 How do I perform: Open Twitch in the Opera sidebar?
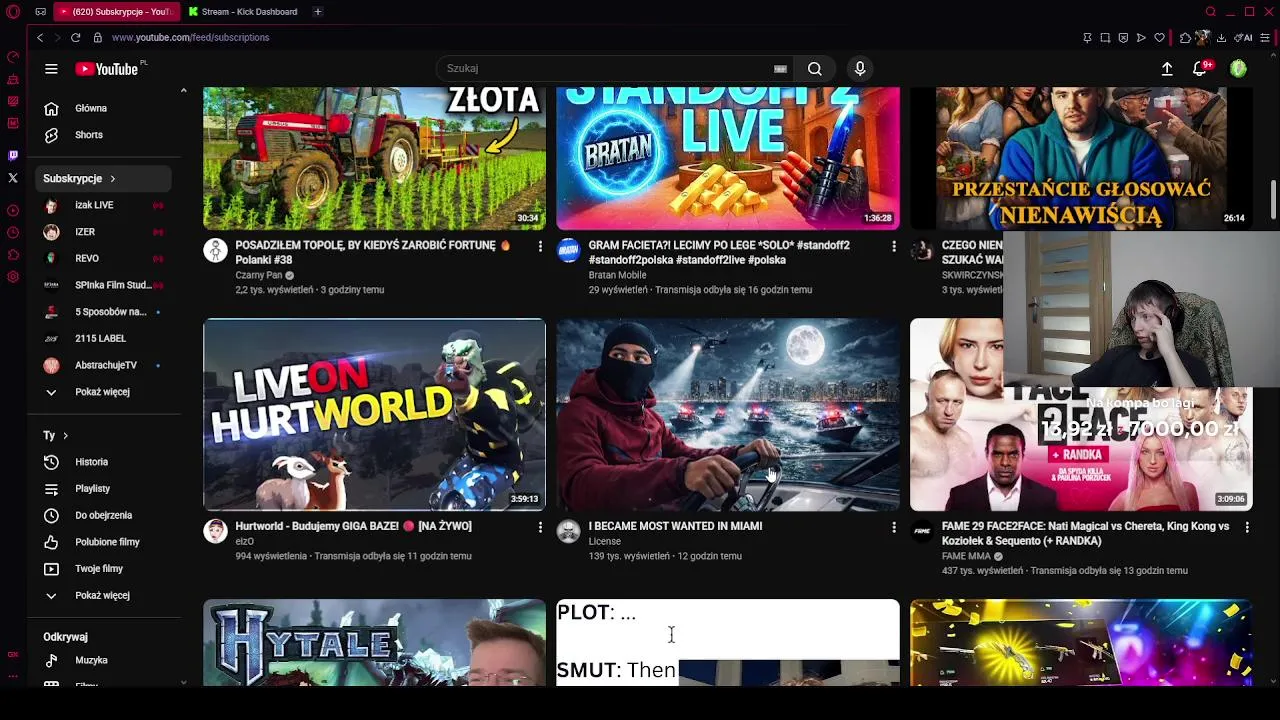tap(13, 156)
